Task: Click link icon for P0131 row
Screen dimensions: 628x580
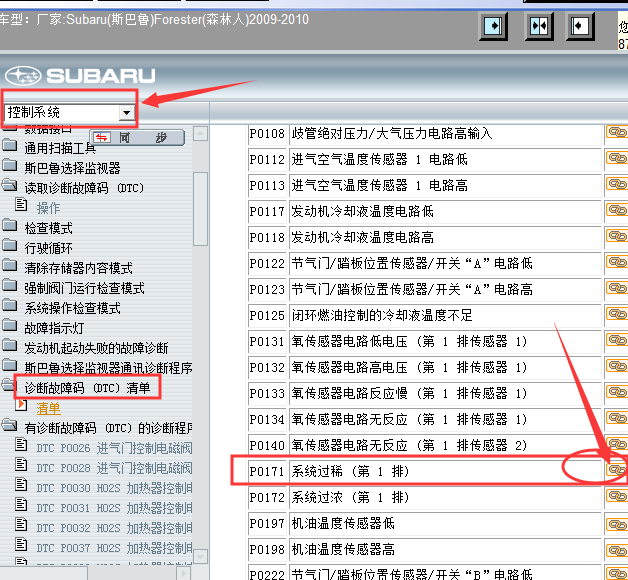Action: [617, 340]
